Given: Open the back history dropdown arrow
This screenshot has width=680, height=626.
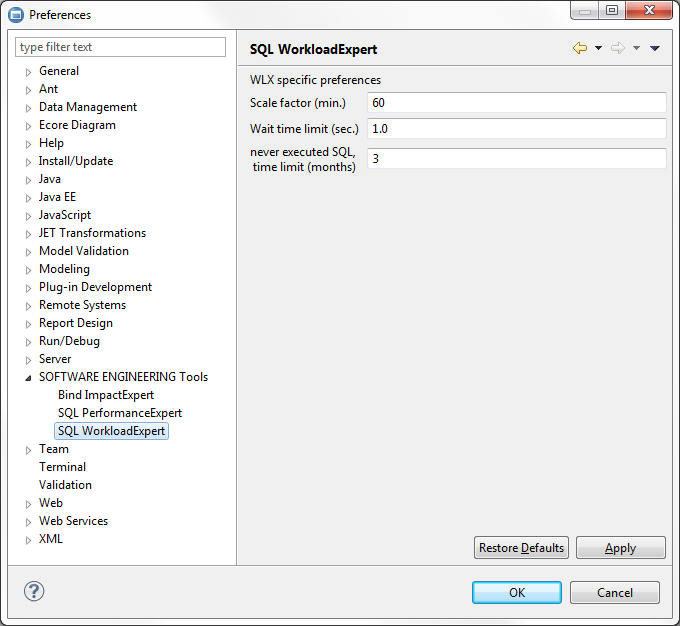Looking at the screenshot, I should 598,48.
